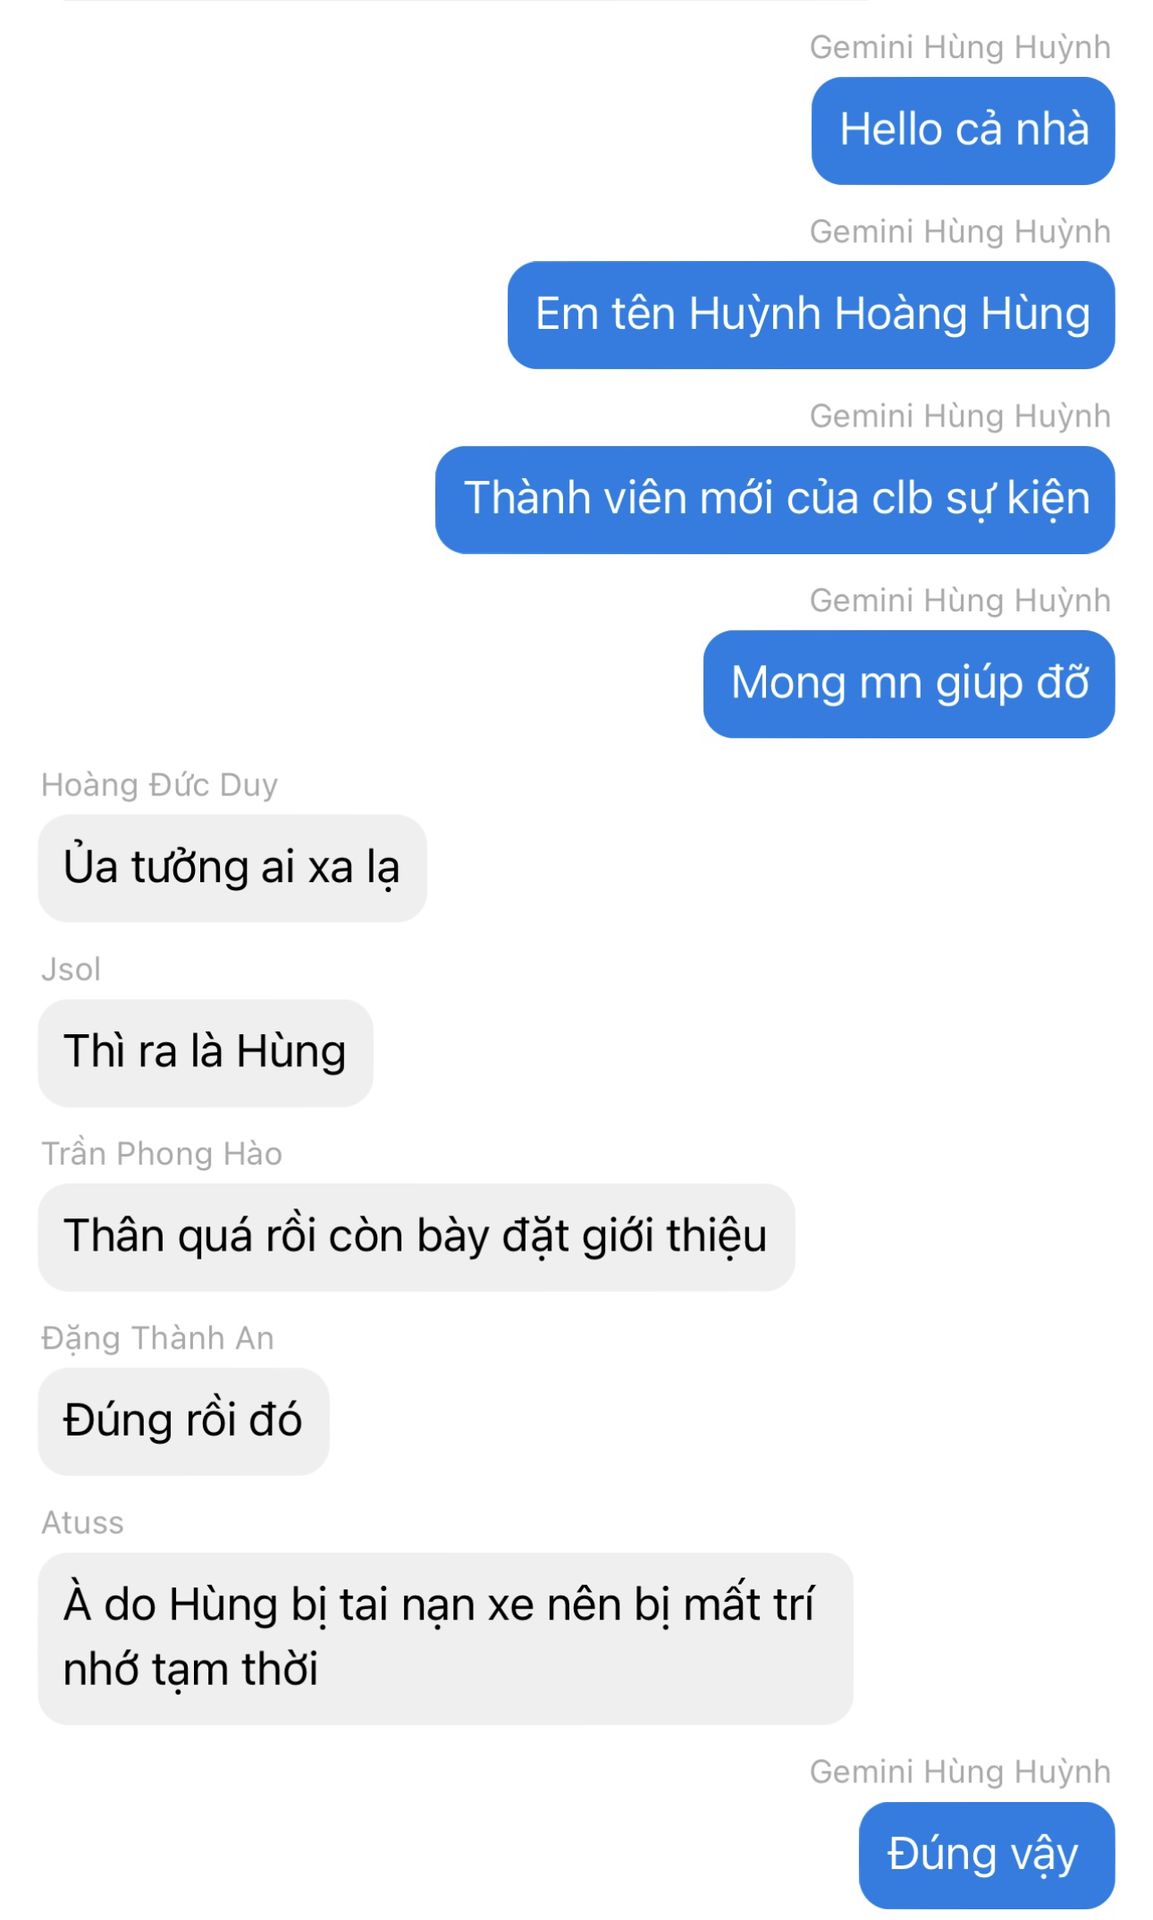
Task: Select the 'Em tên Huỳnh Hoàng Hùng' message
Action: [811, 315]
